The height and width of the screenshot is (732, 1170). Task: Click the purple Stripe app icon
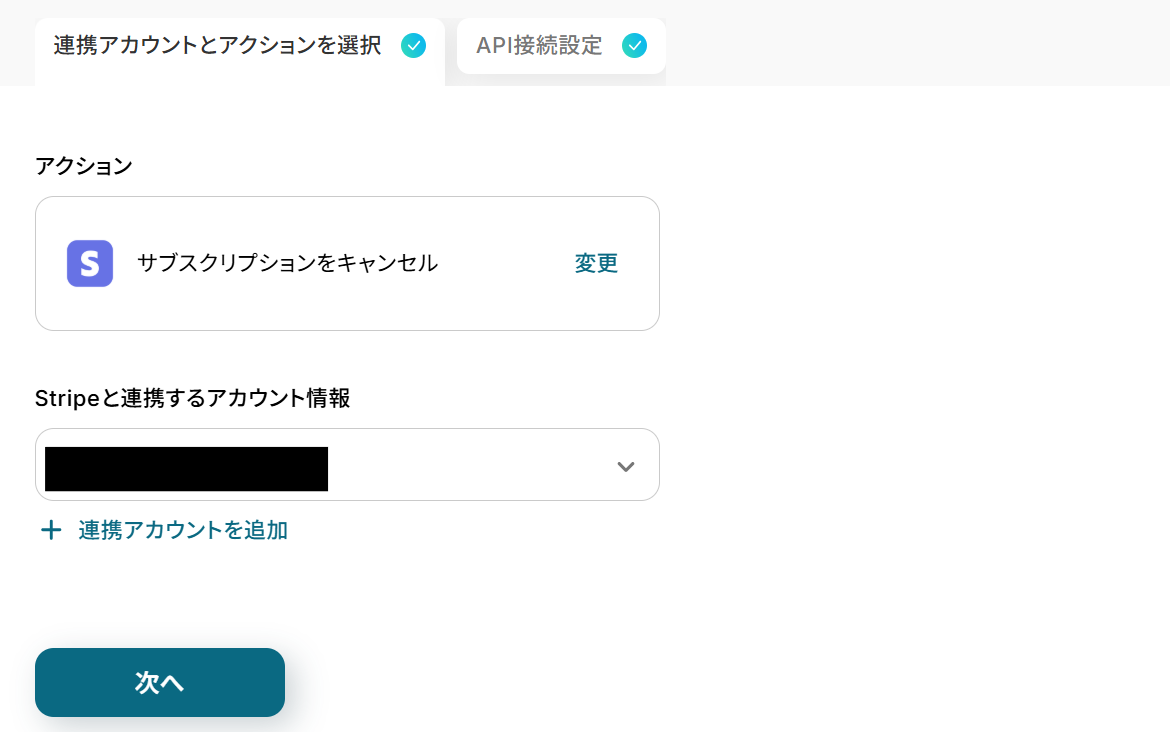(x=90, y=263)
